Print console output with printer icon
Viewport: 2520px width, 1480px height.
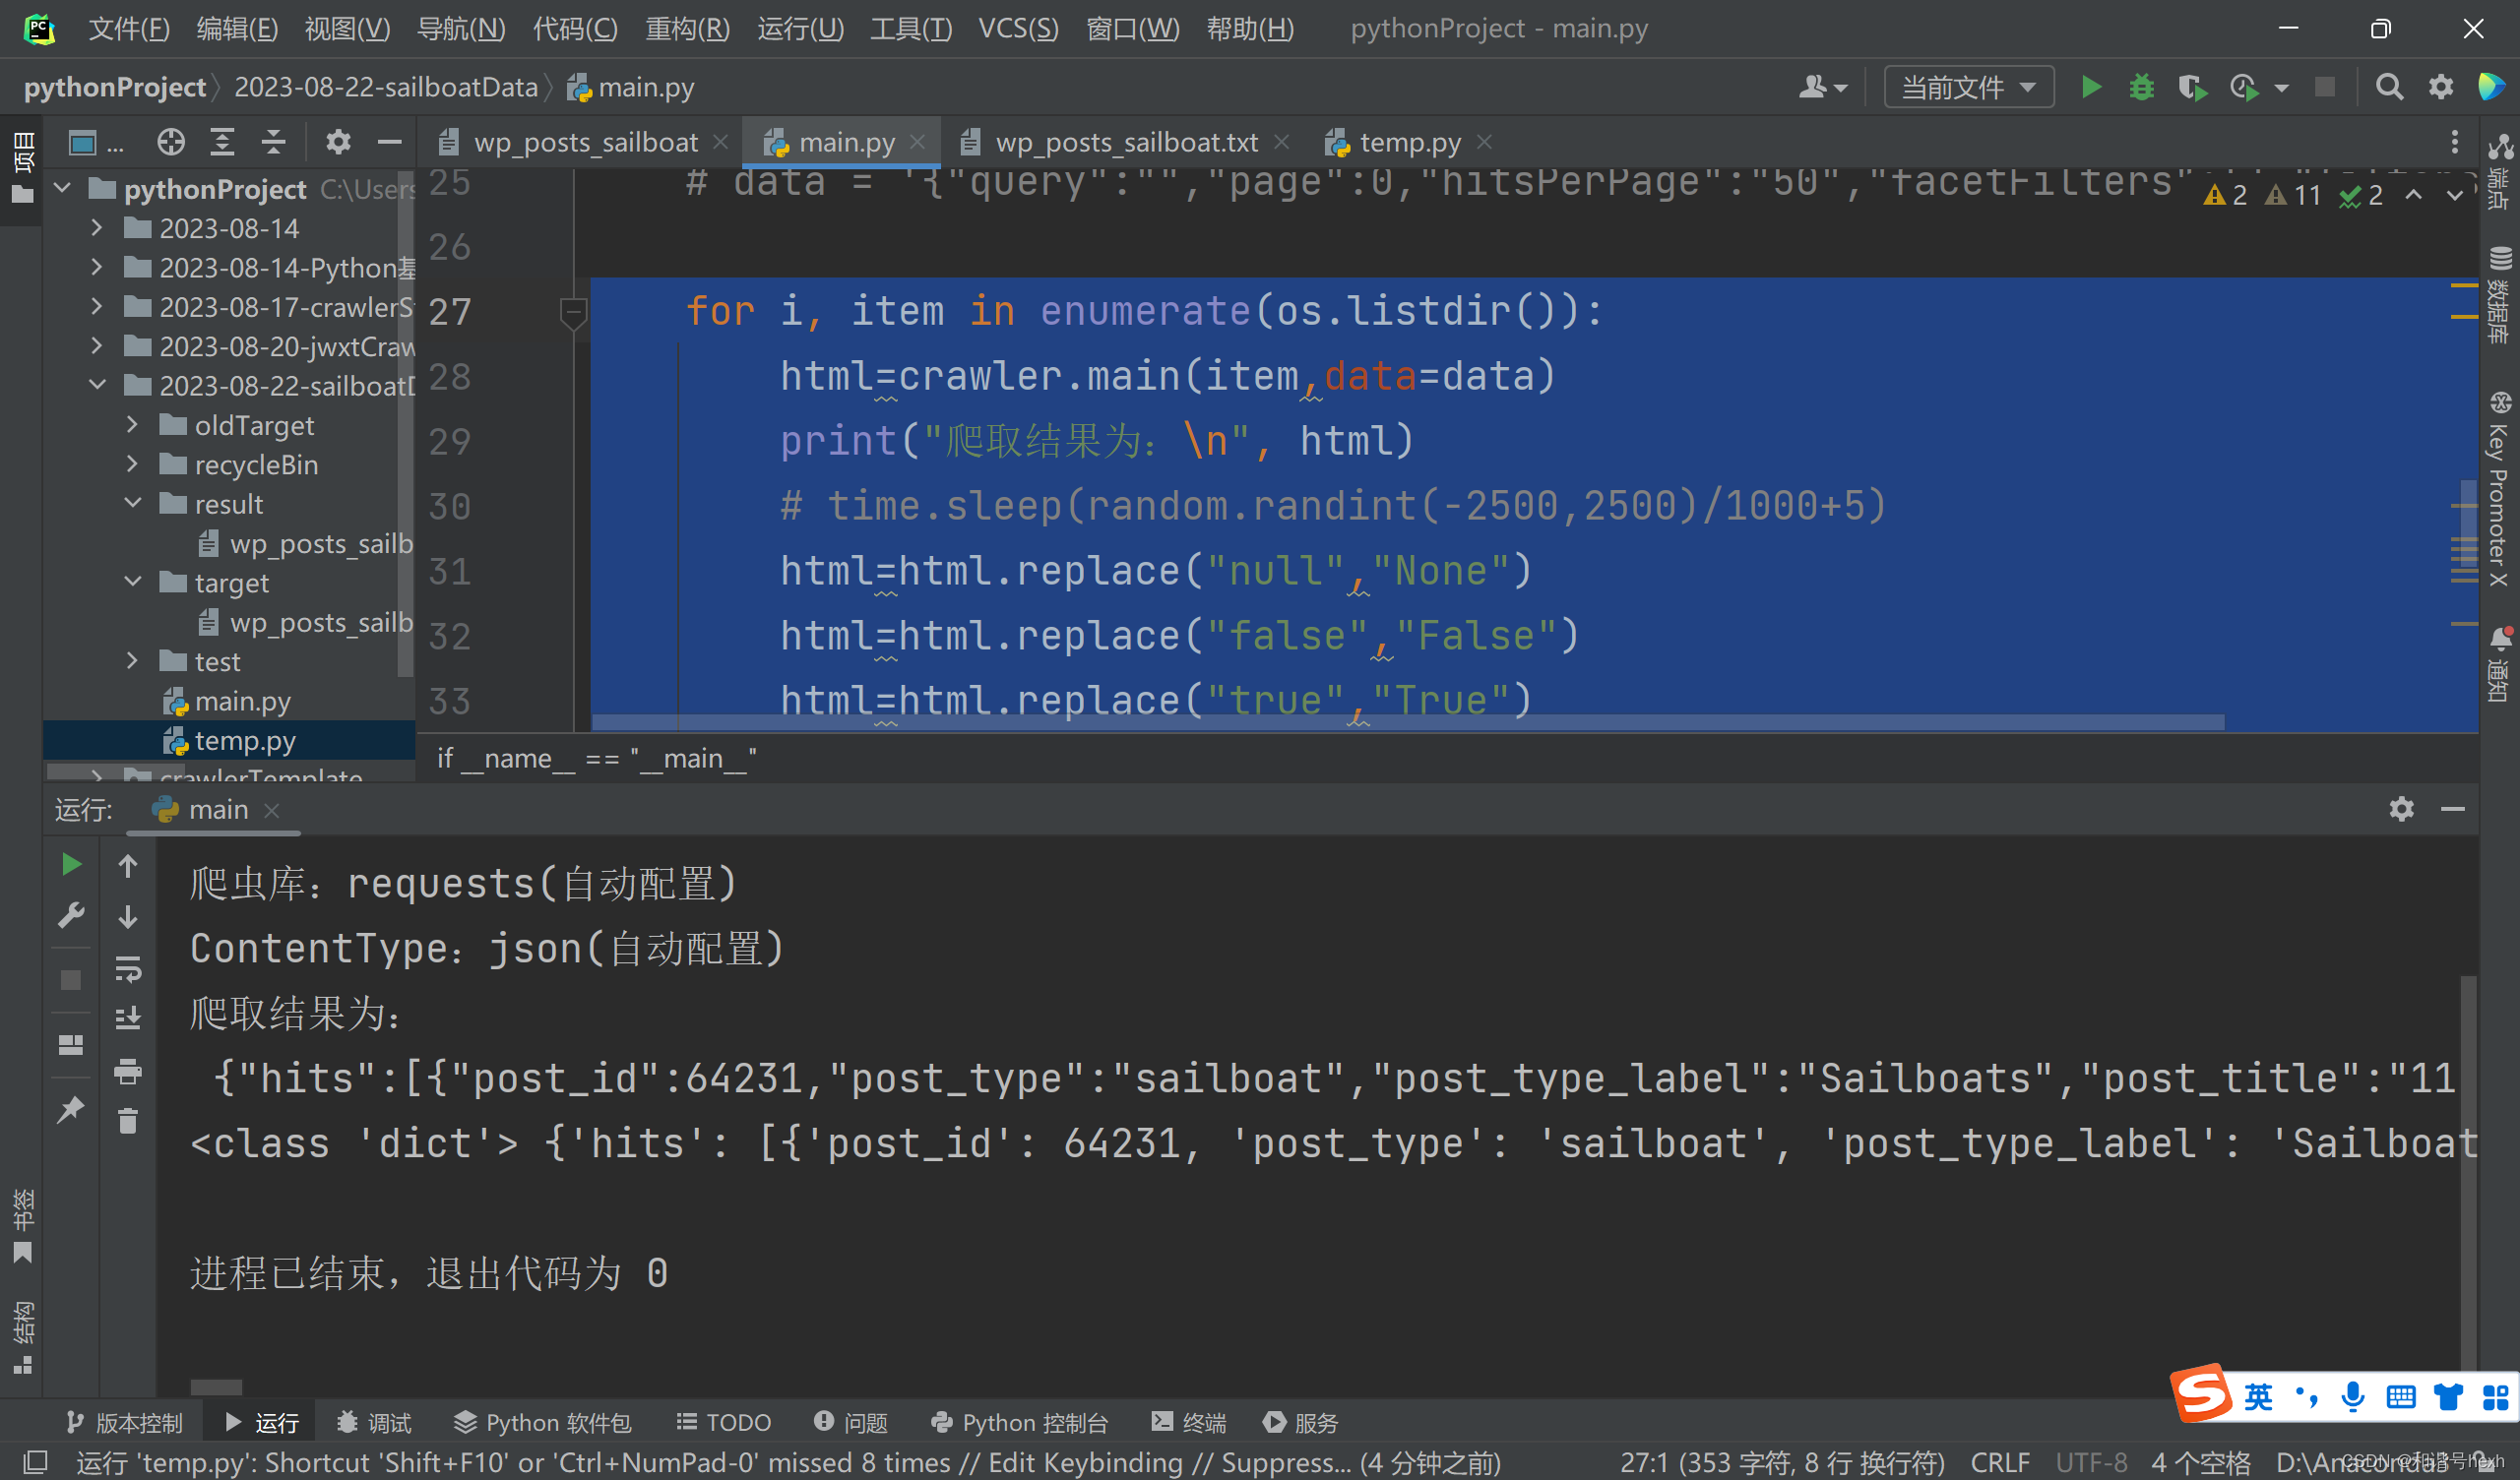coord(128,1071)
